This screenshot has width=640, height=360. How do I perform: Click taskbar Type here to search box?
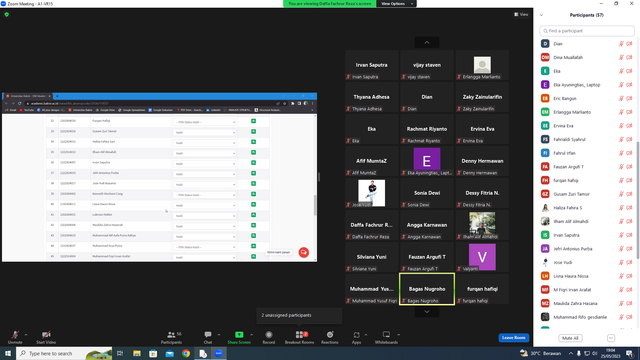[x=64, y=353]
